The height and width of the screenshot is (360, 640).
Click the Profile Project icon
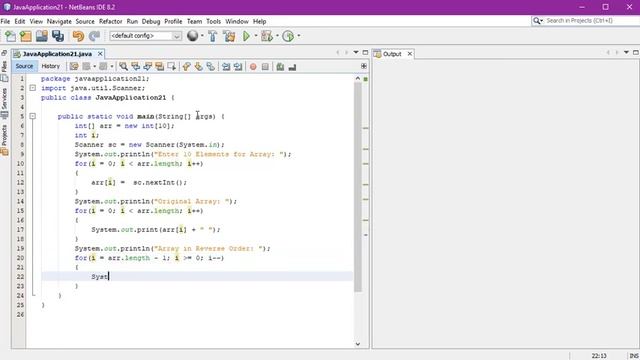pyautogui.click(x=288, y=36)
